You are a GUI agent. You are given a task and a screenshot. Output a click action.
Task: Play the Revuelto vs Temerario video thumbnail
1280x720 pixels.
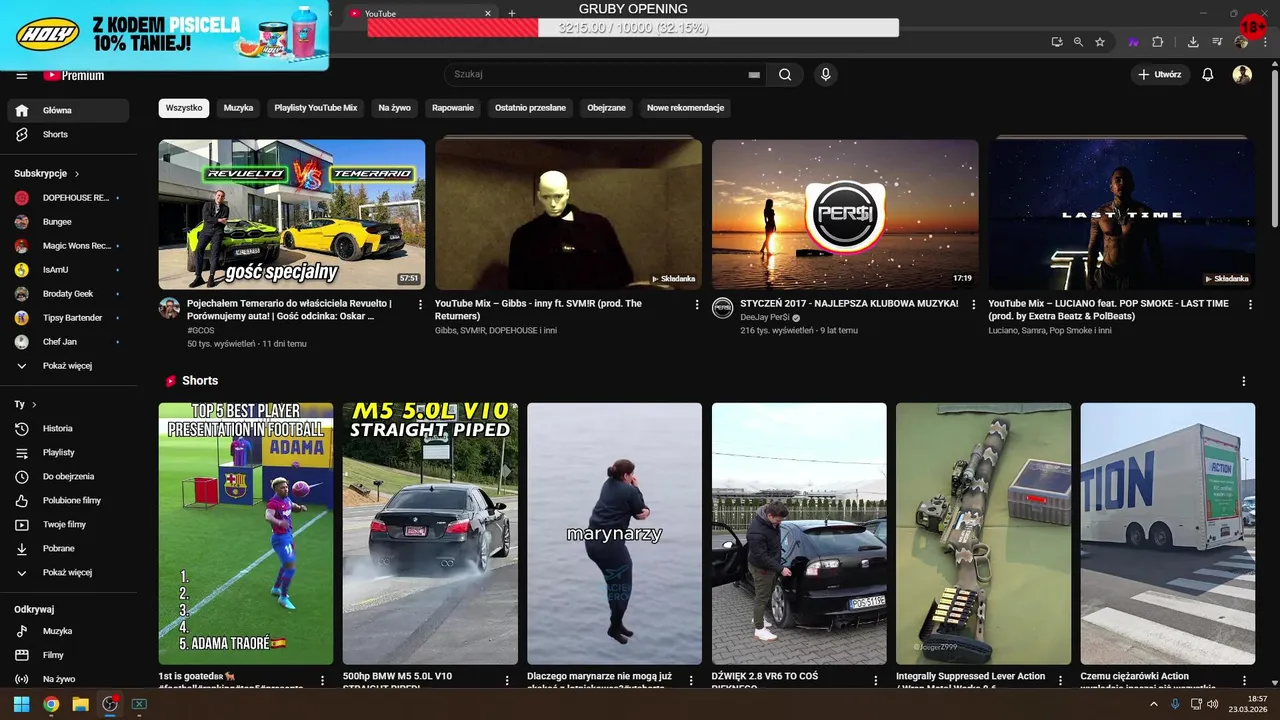tap(292, 214)
